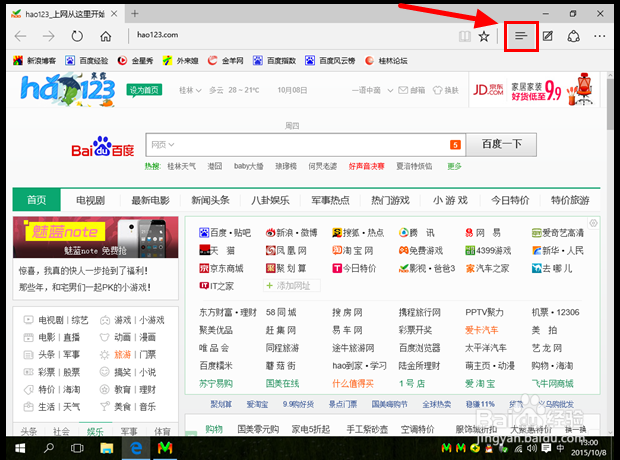Open the 苏宁易购 link
Screen dimensions: 620x460
pos(216,383)
